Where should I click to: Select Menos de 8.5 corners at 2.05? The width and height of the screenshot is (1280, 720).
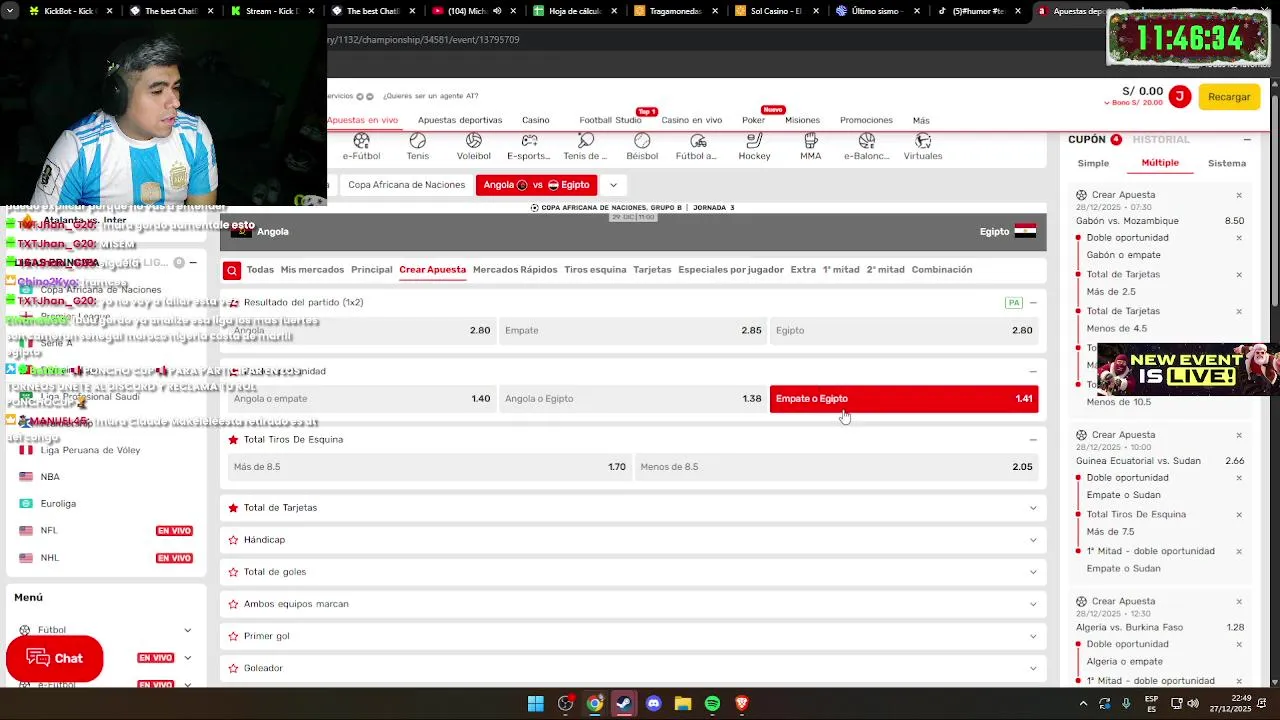click(x=837, y=467)
